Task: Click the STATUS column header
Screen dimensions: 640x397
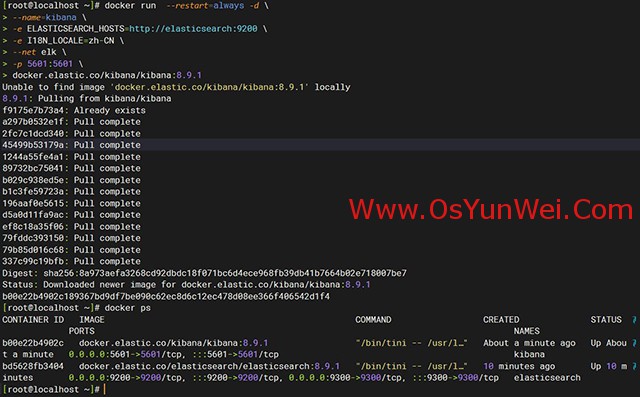Action: [x=606, y=320]
